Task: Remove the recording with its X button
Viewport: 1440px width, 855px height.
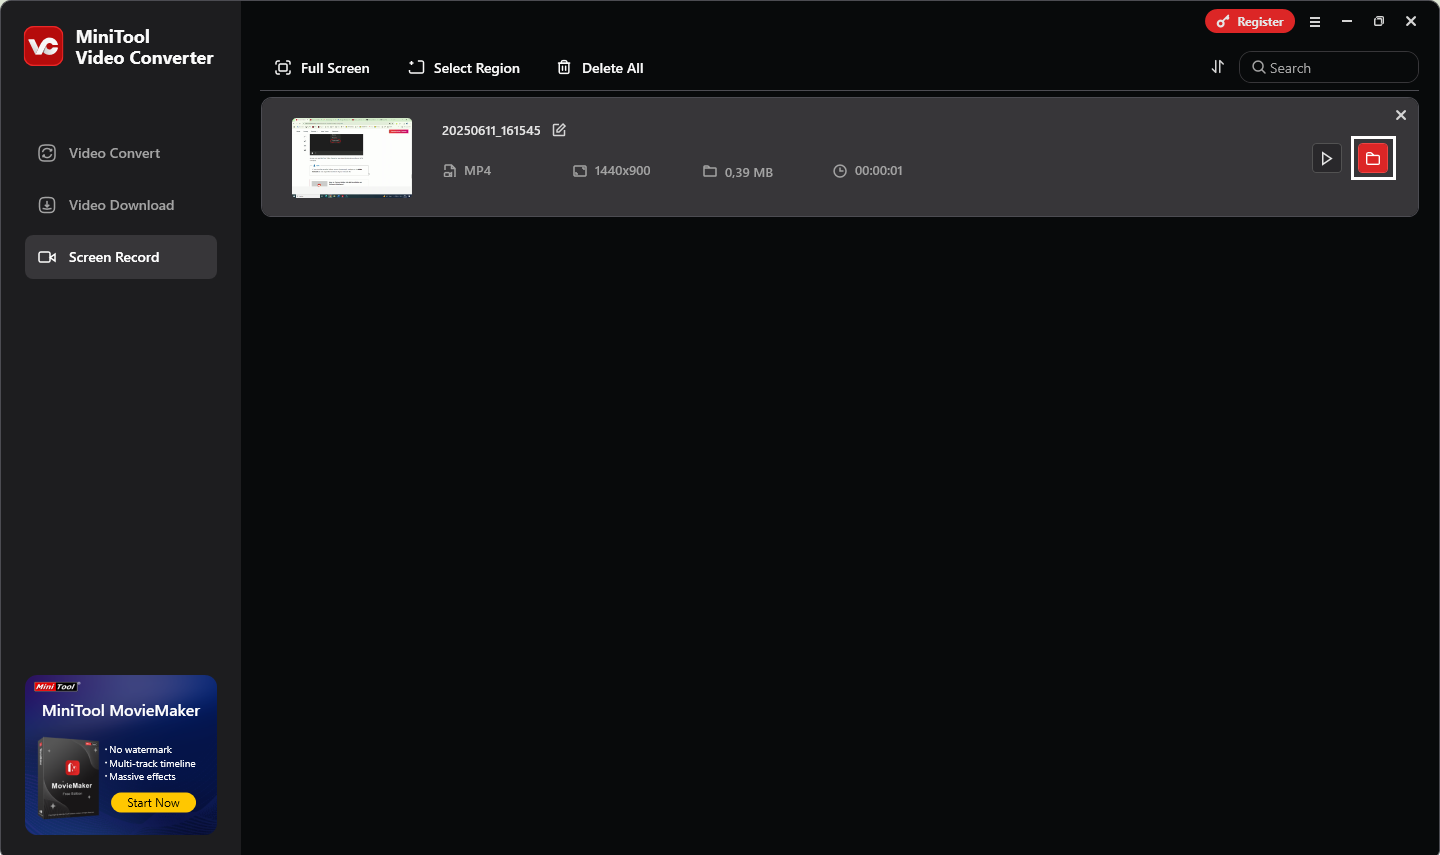Action: [x=1401, y=115]
